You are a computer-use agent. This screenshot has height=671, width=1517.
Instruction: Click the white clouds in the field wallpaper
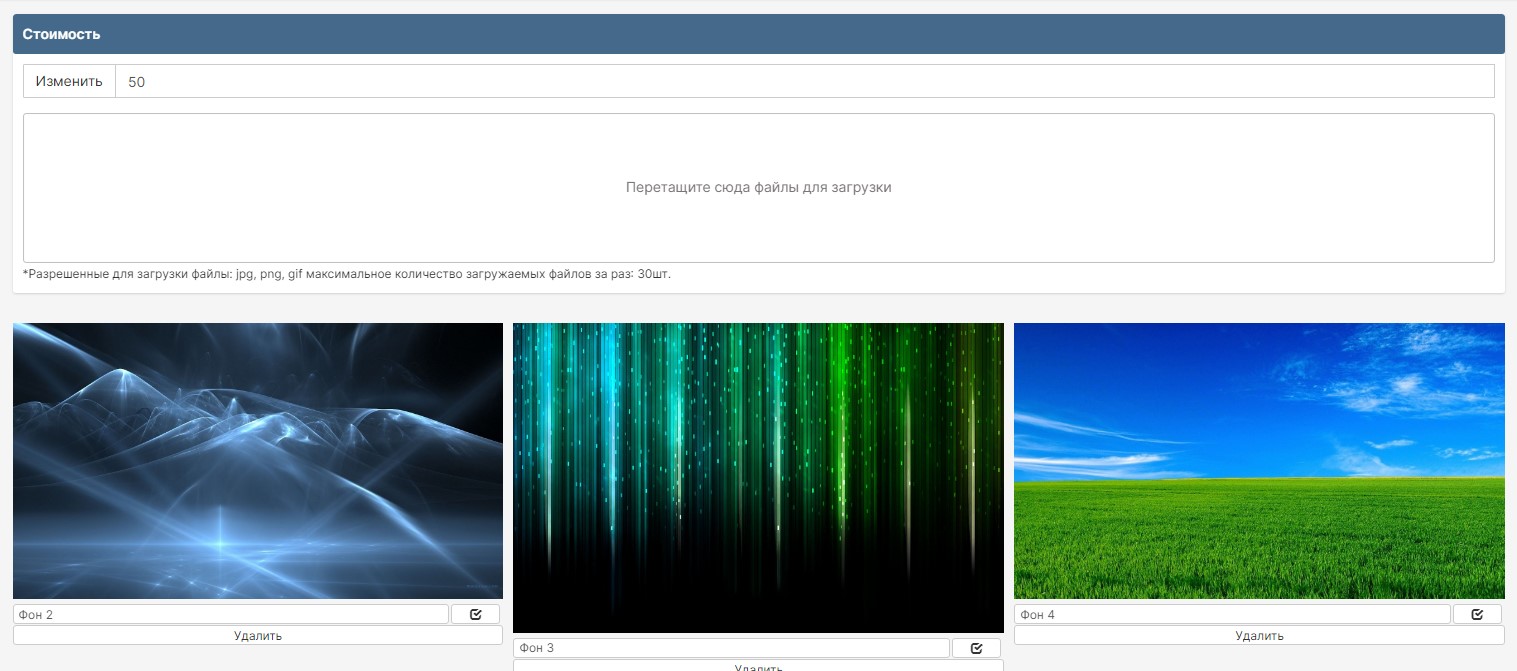[x=1400, y=385]
